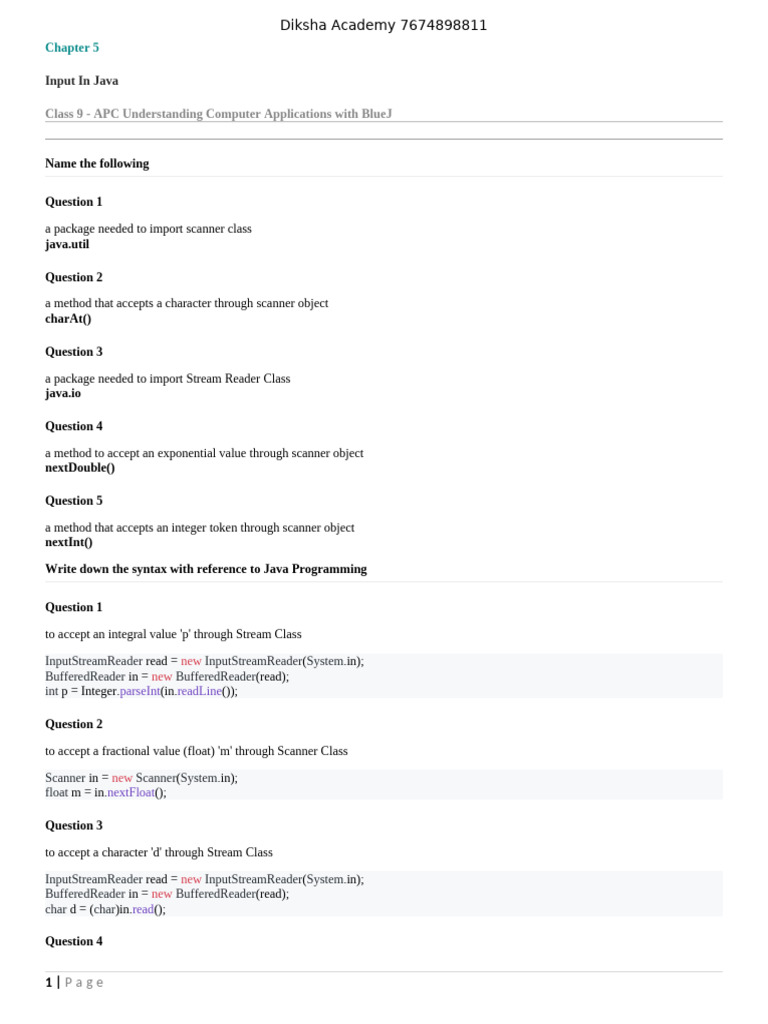Select the Chapter 5 heading
Viewport: 768px width, 1024px height.
click(72, 48)
